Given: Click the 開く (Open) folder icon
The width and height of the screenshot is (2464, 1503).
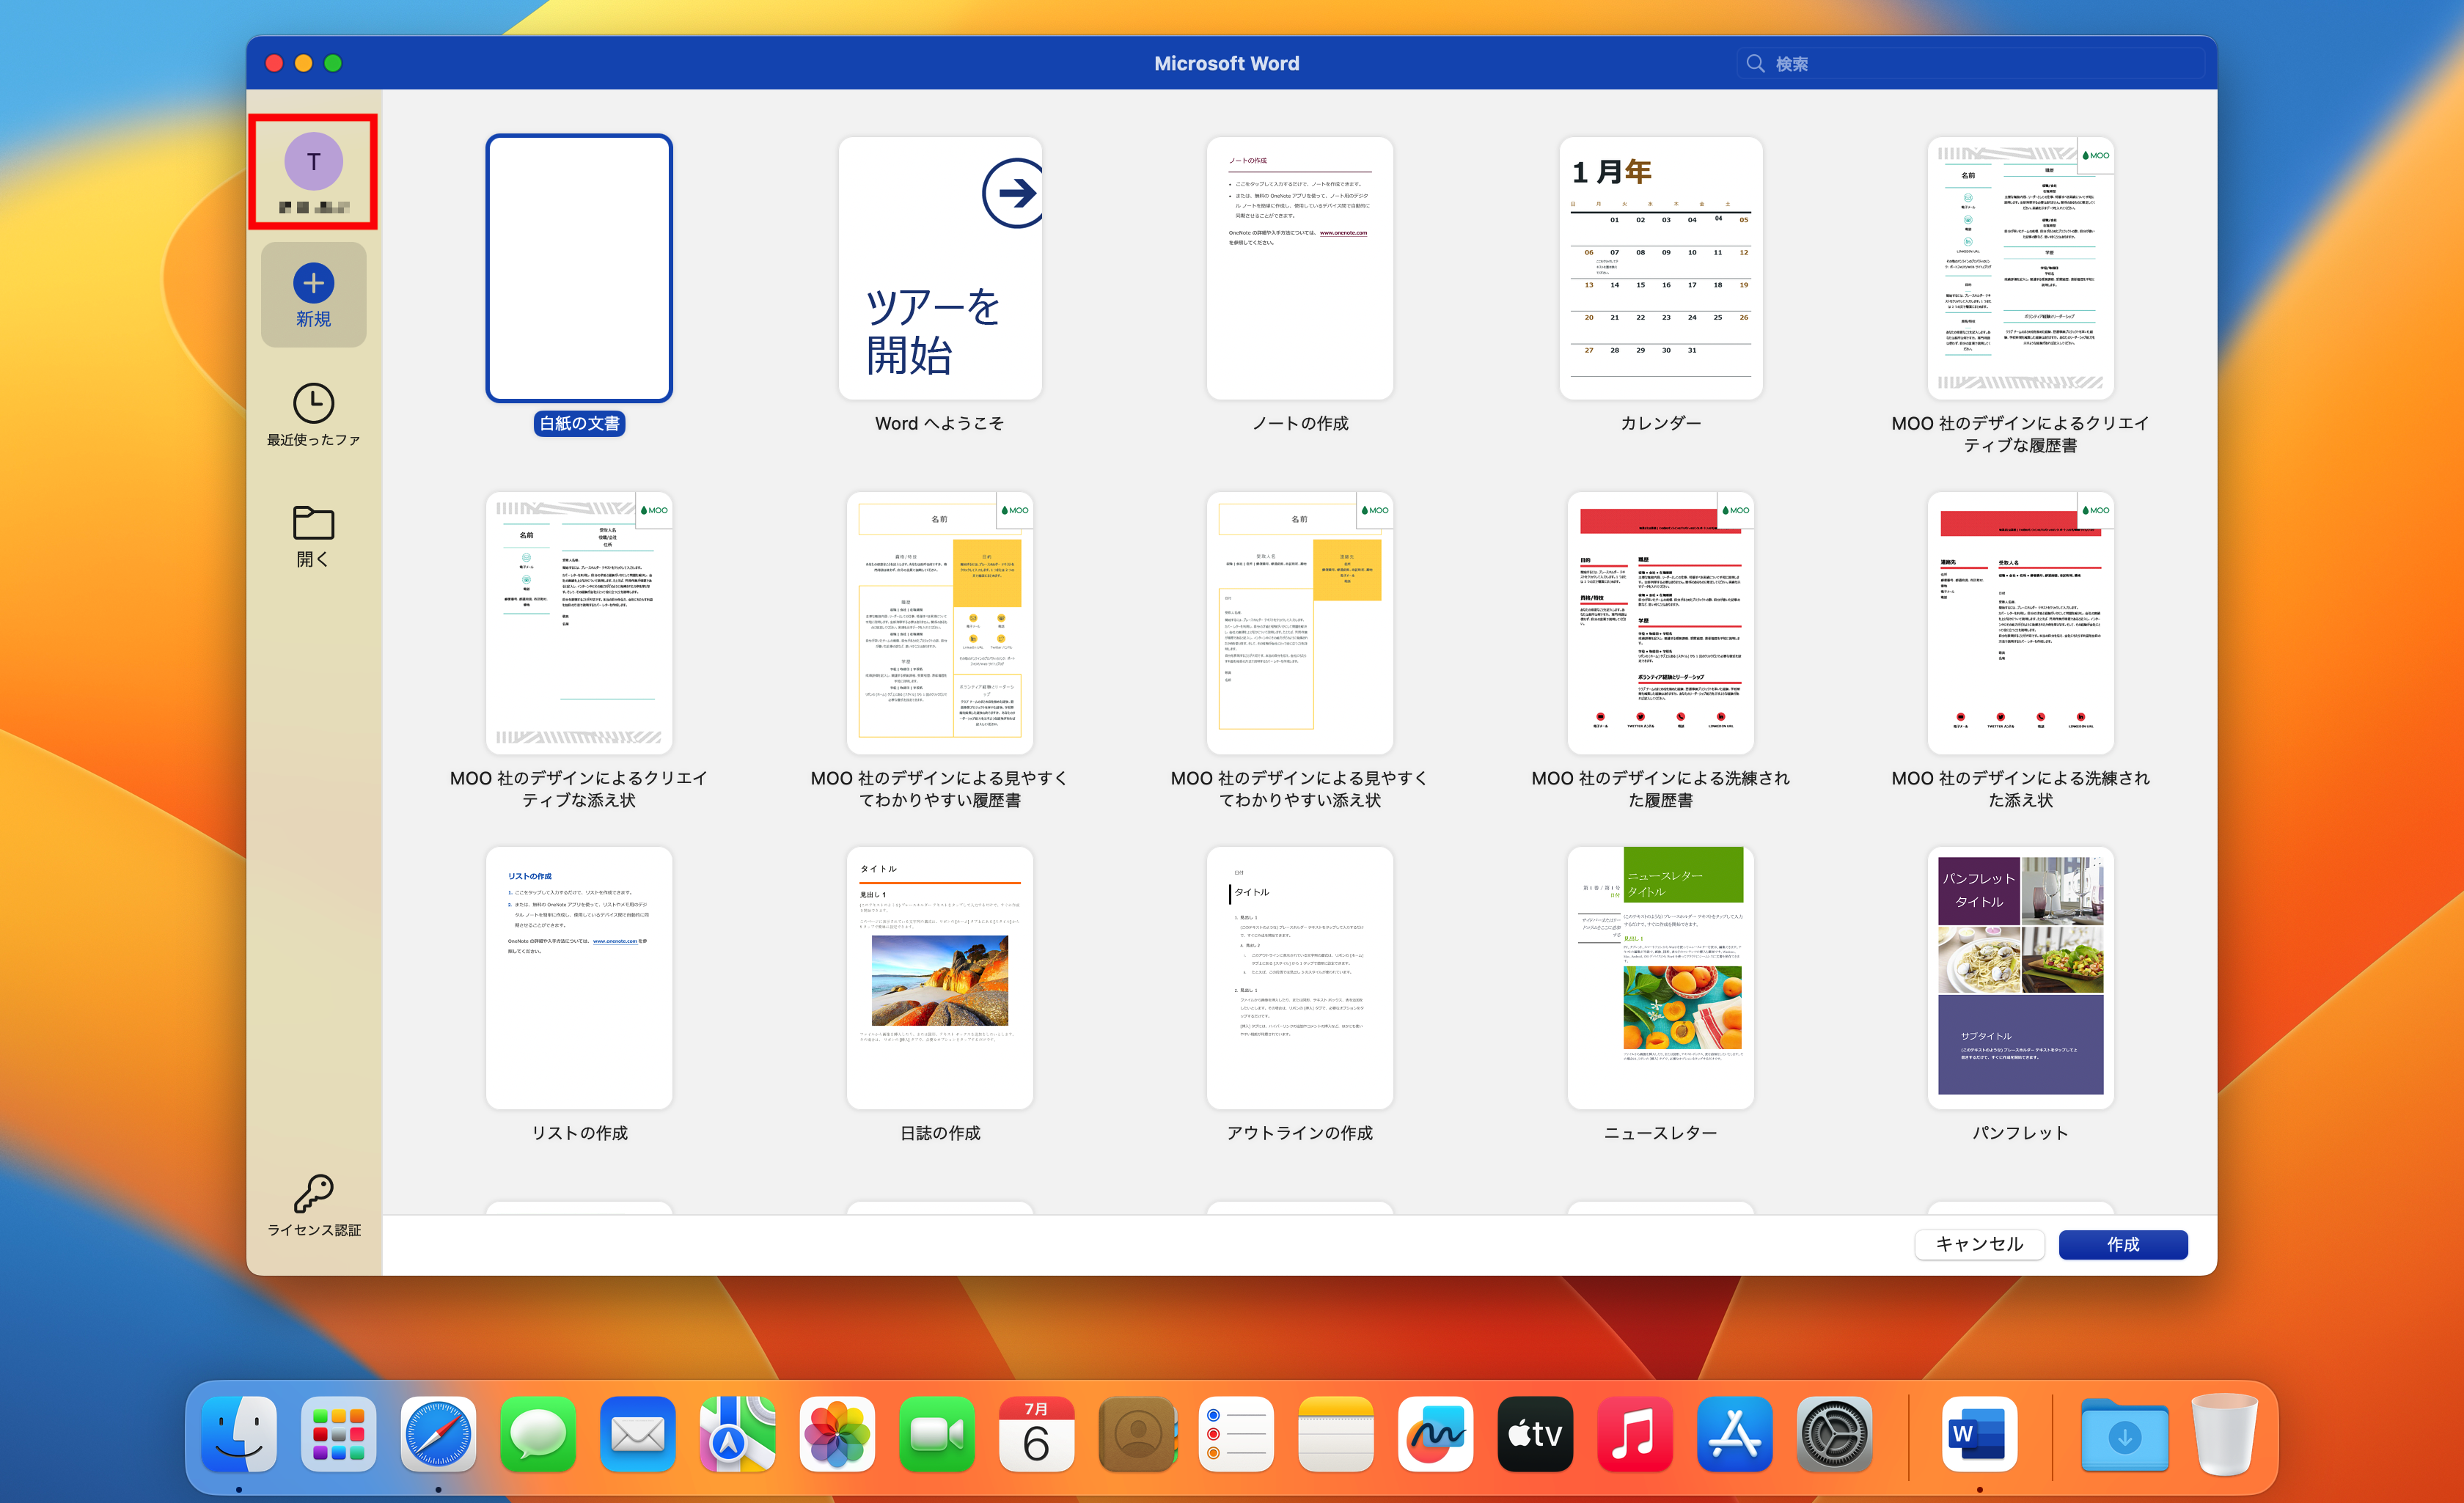Looking at the screenshot, I should click(x=313, y=522).
